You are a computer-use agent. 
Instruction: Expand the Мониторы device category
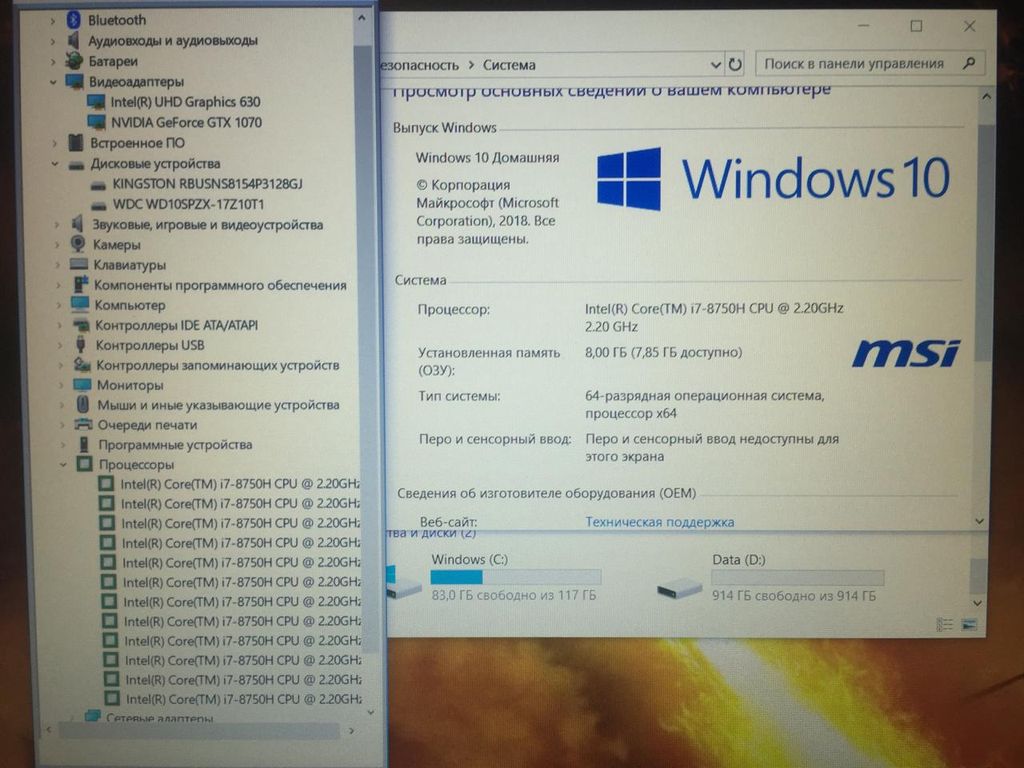pos(62,385)
